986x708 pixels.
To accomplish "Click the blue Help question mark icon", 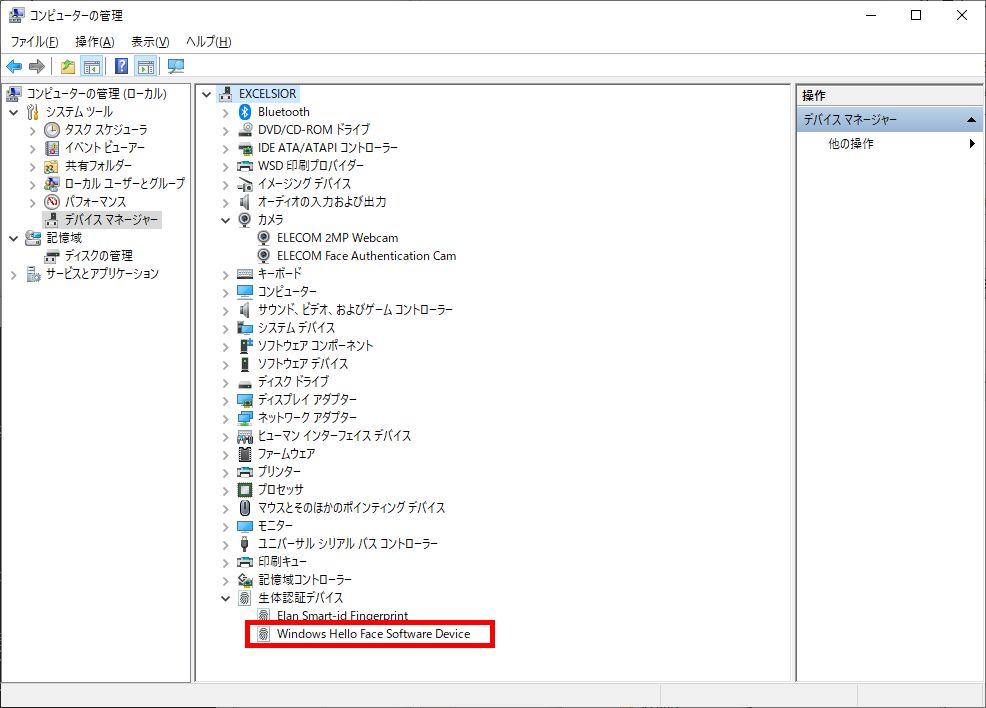I will click(x=121, y=67).
